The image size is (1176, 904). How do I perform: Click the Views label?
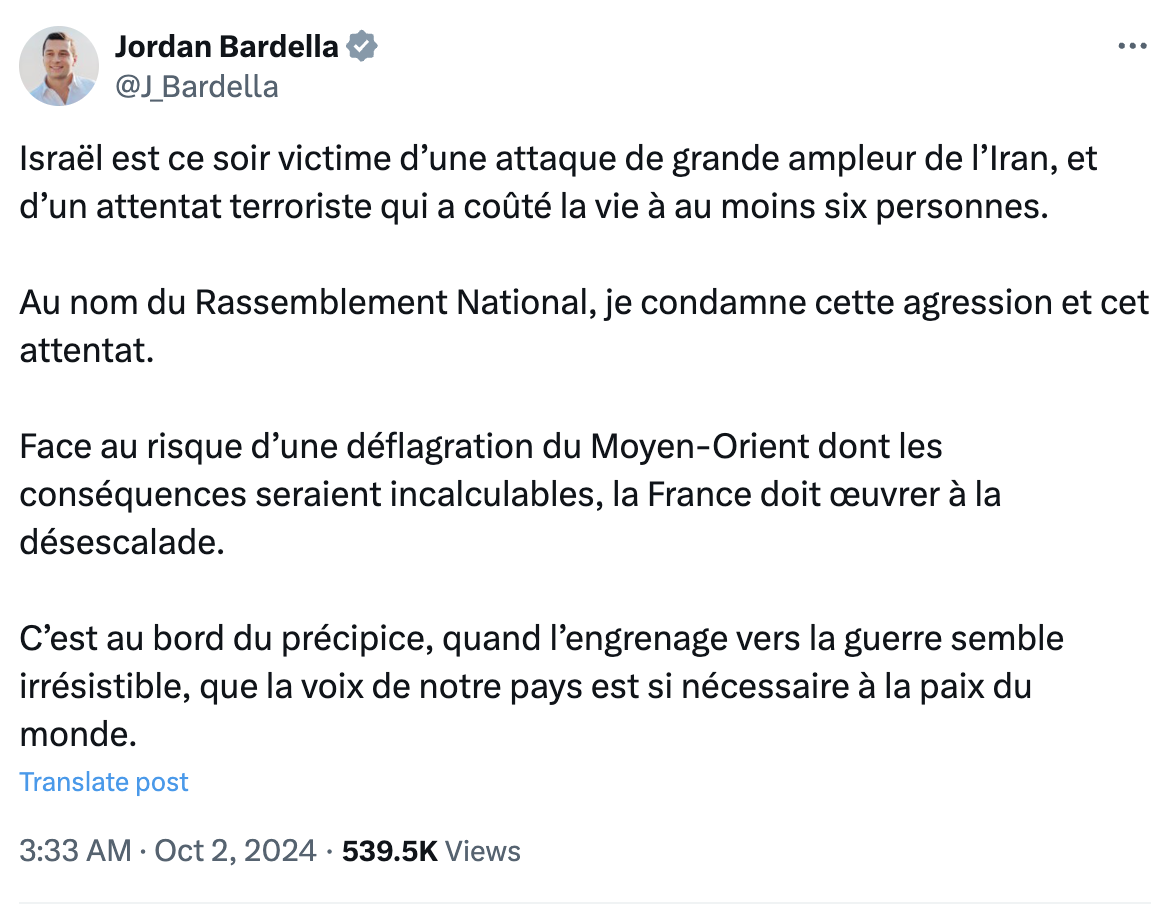pyautogui.click(x=483, y=851)
